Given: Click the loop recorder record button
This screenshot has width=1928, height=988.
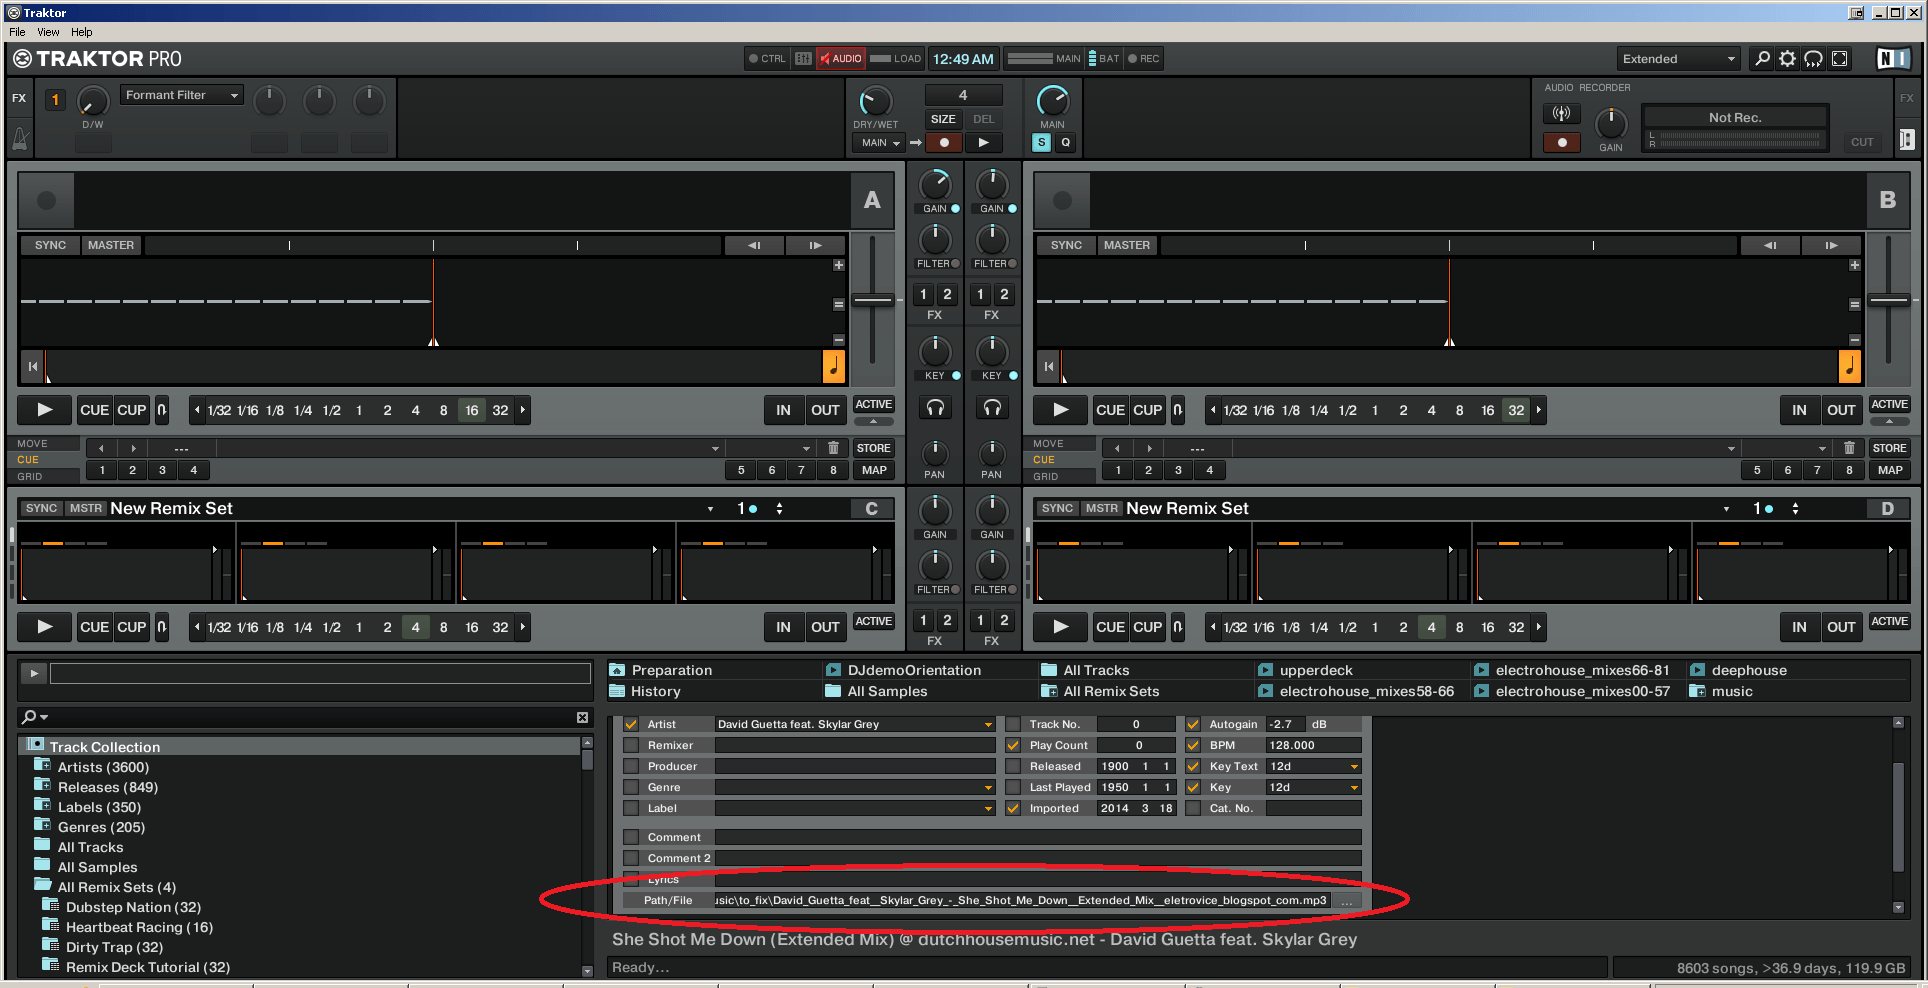Looking at the screenshot, I should [944, 143].
